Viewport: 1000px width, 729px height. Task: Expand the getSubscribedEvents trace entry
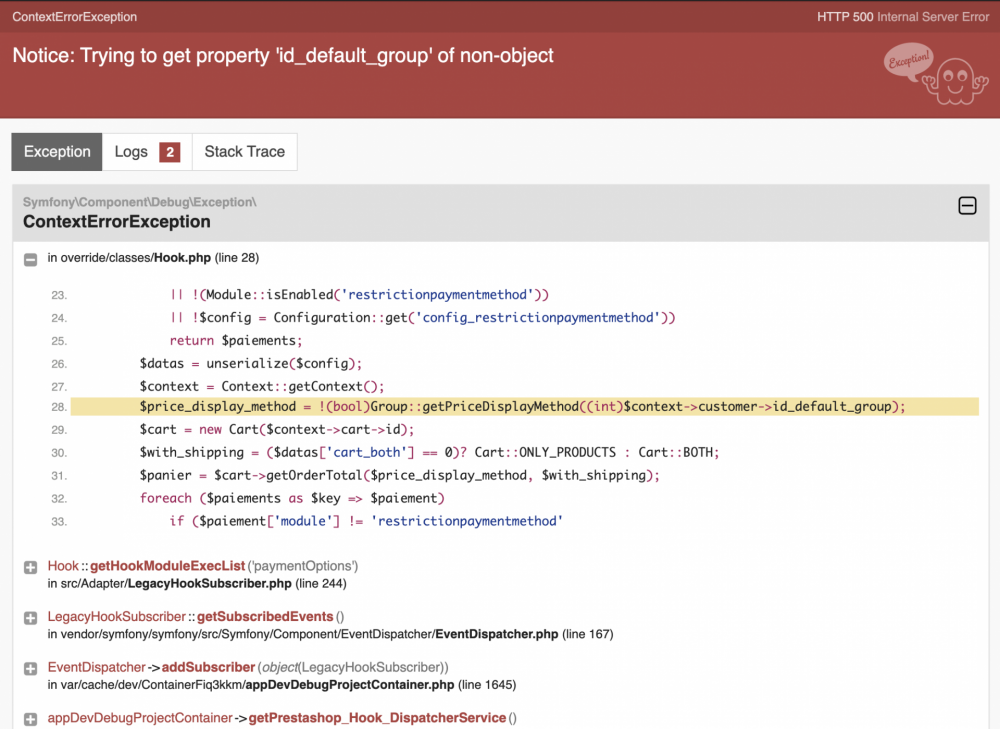click(30, 618)
